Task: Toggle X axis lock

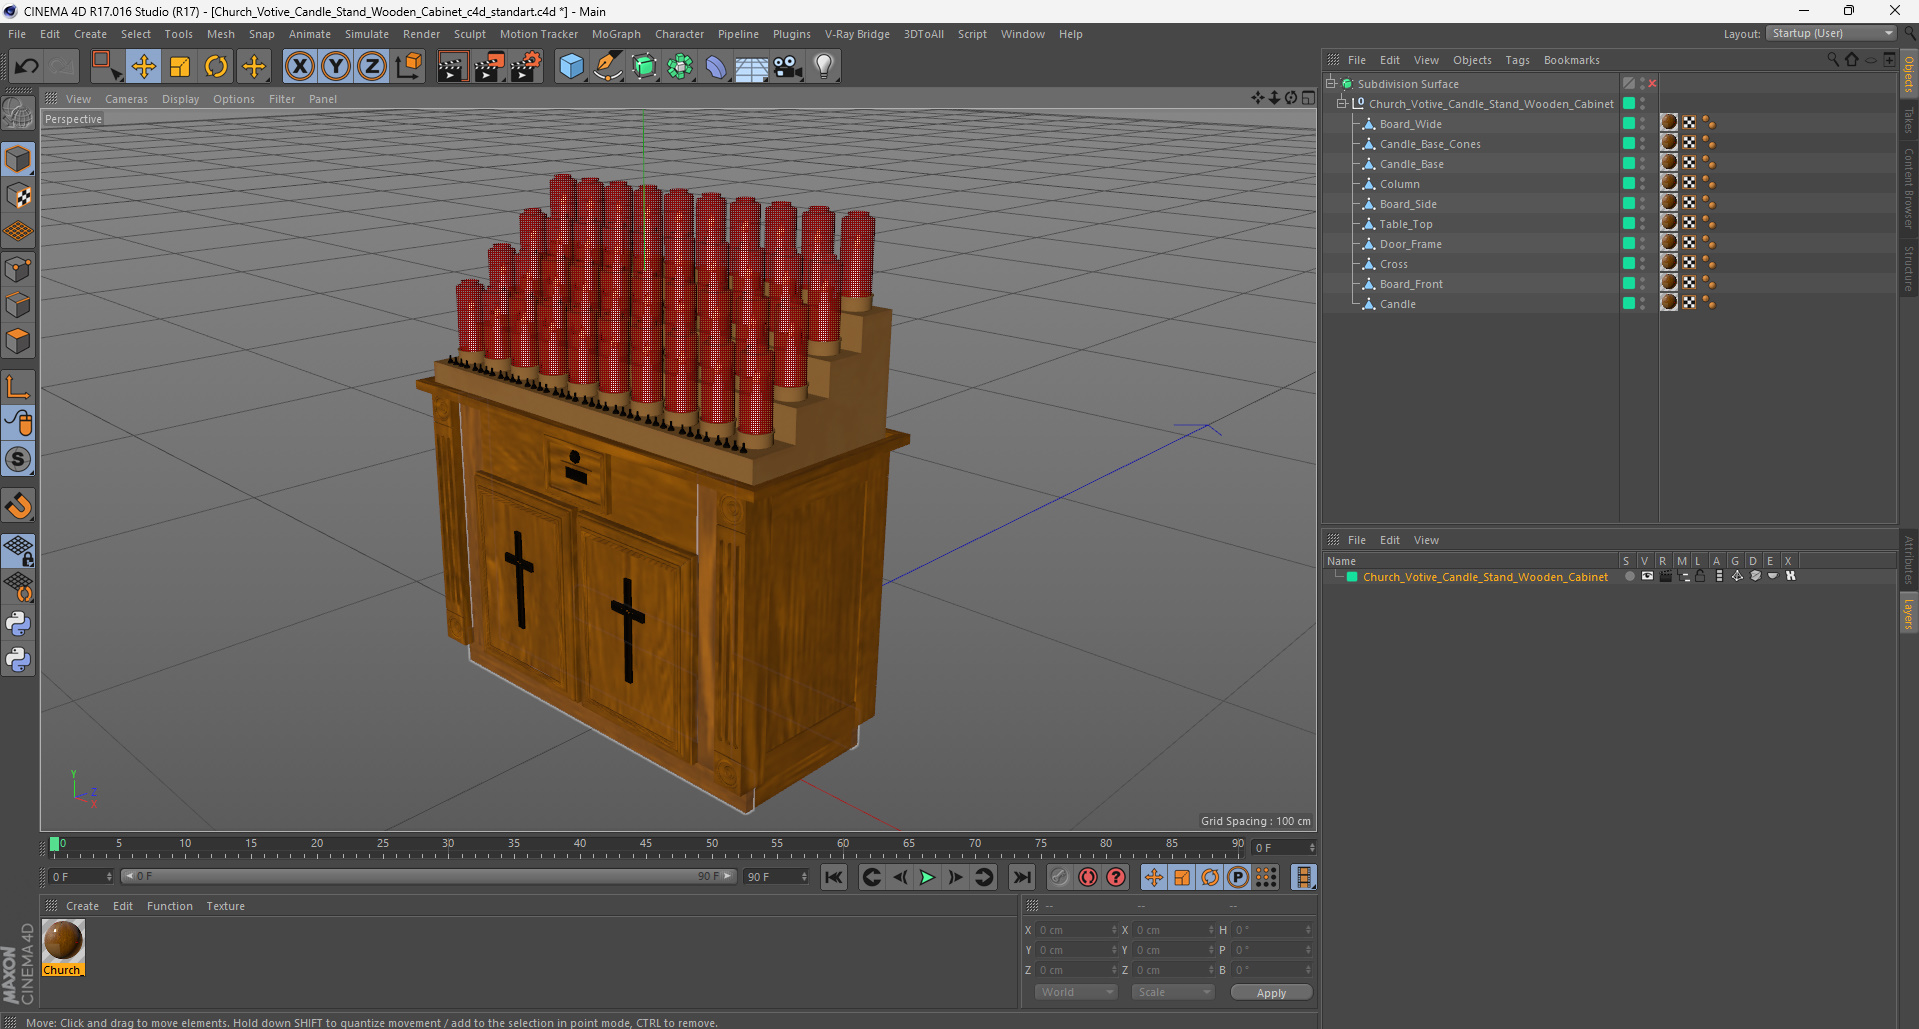Action: pos(299,66)
